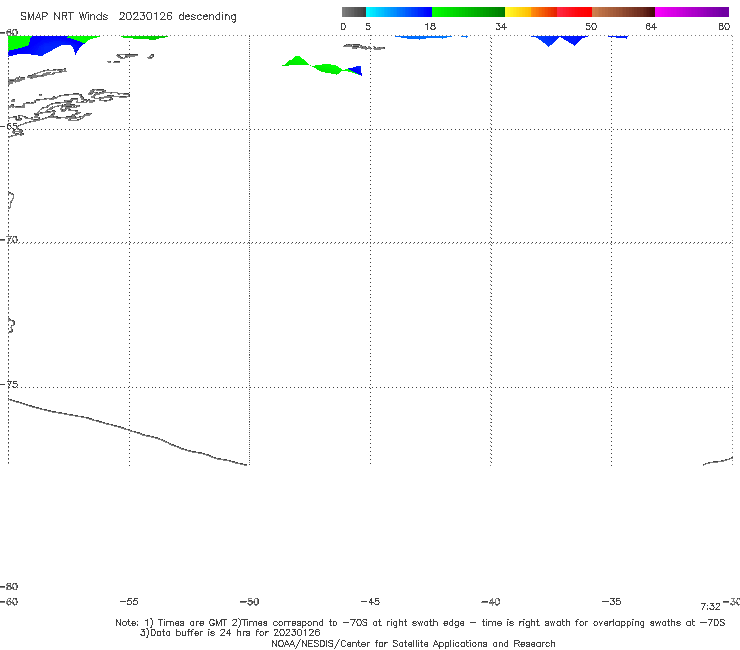The image size is (740, 650).
Task: Click the scale label '50'
Action: click(x=591, y=26)
